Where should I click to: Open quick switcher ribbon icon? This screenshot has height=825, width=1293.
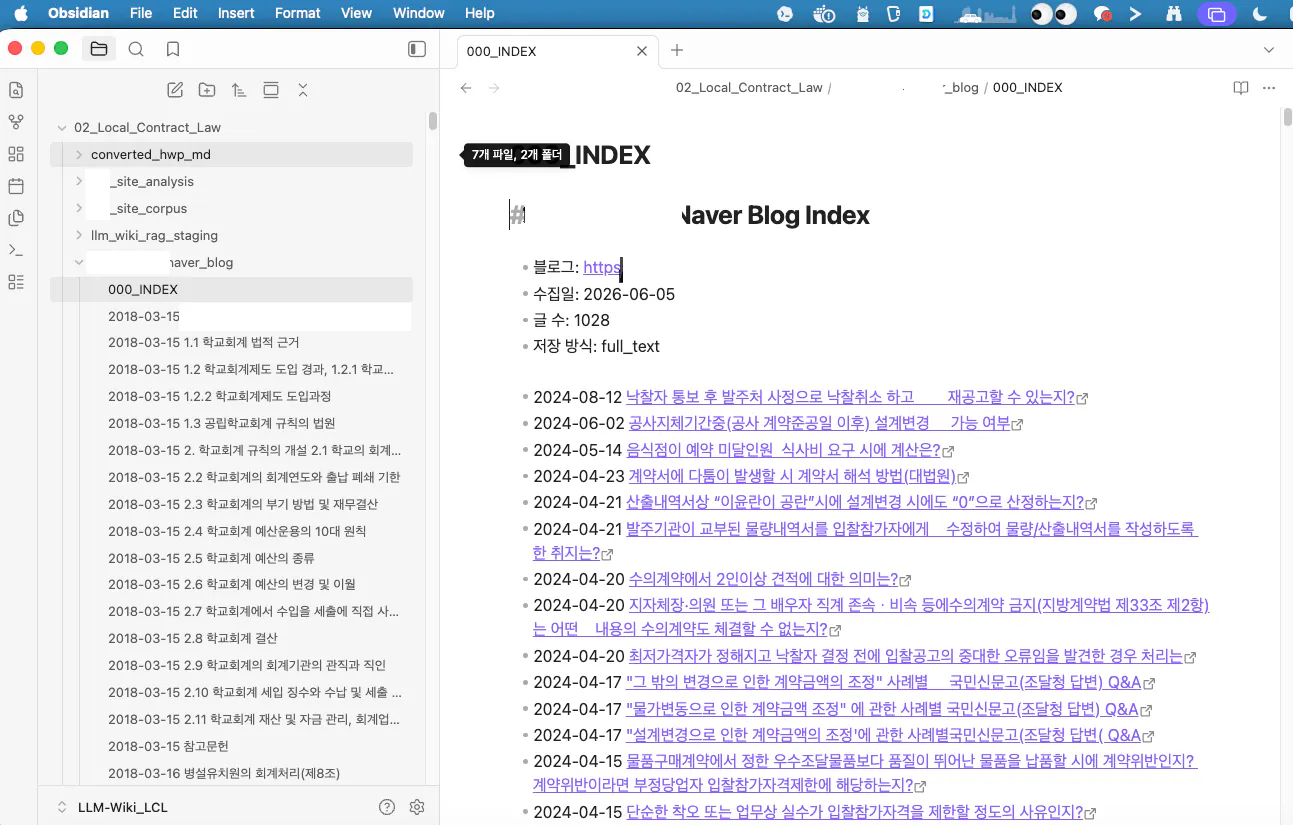pos(16,90)
